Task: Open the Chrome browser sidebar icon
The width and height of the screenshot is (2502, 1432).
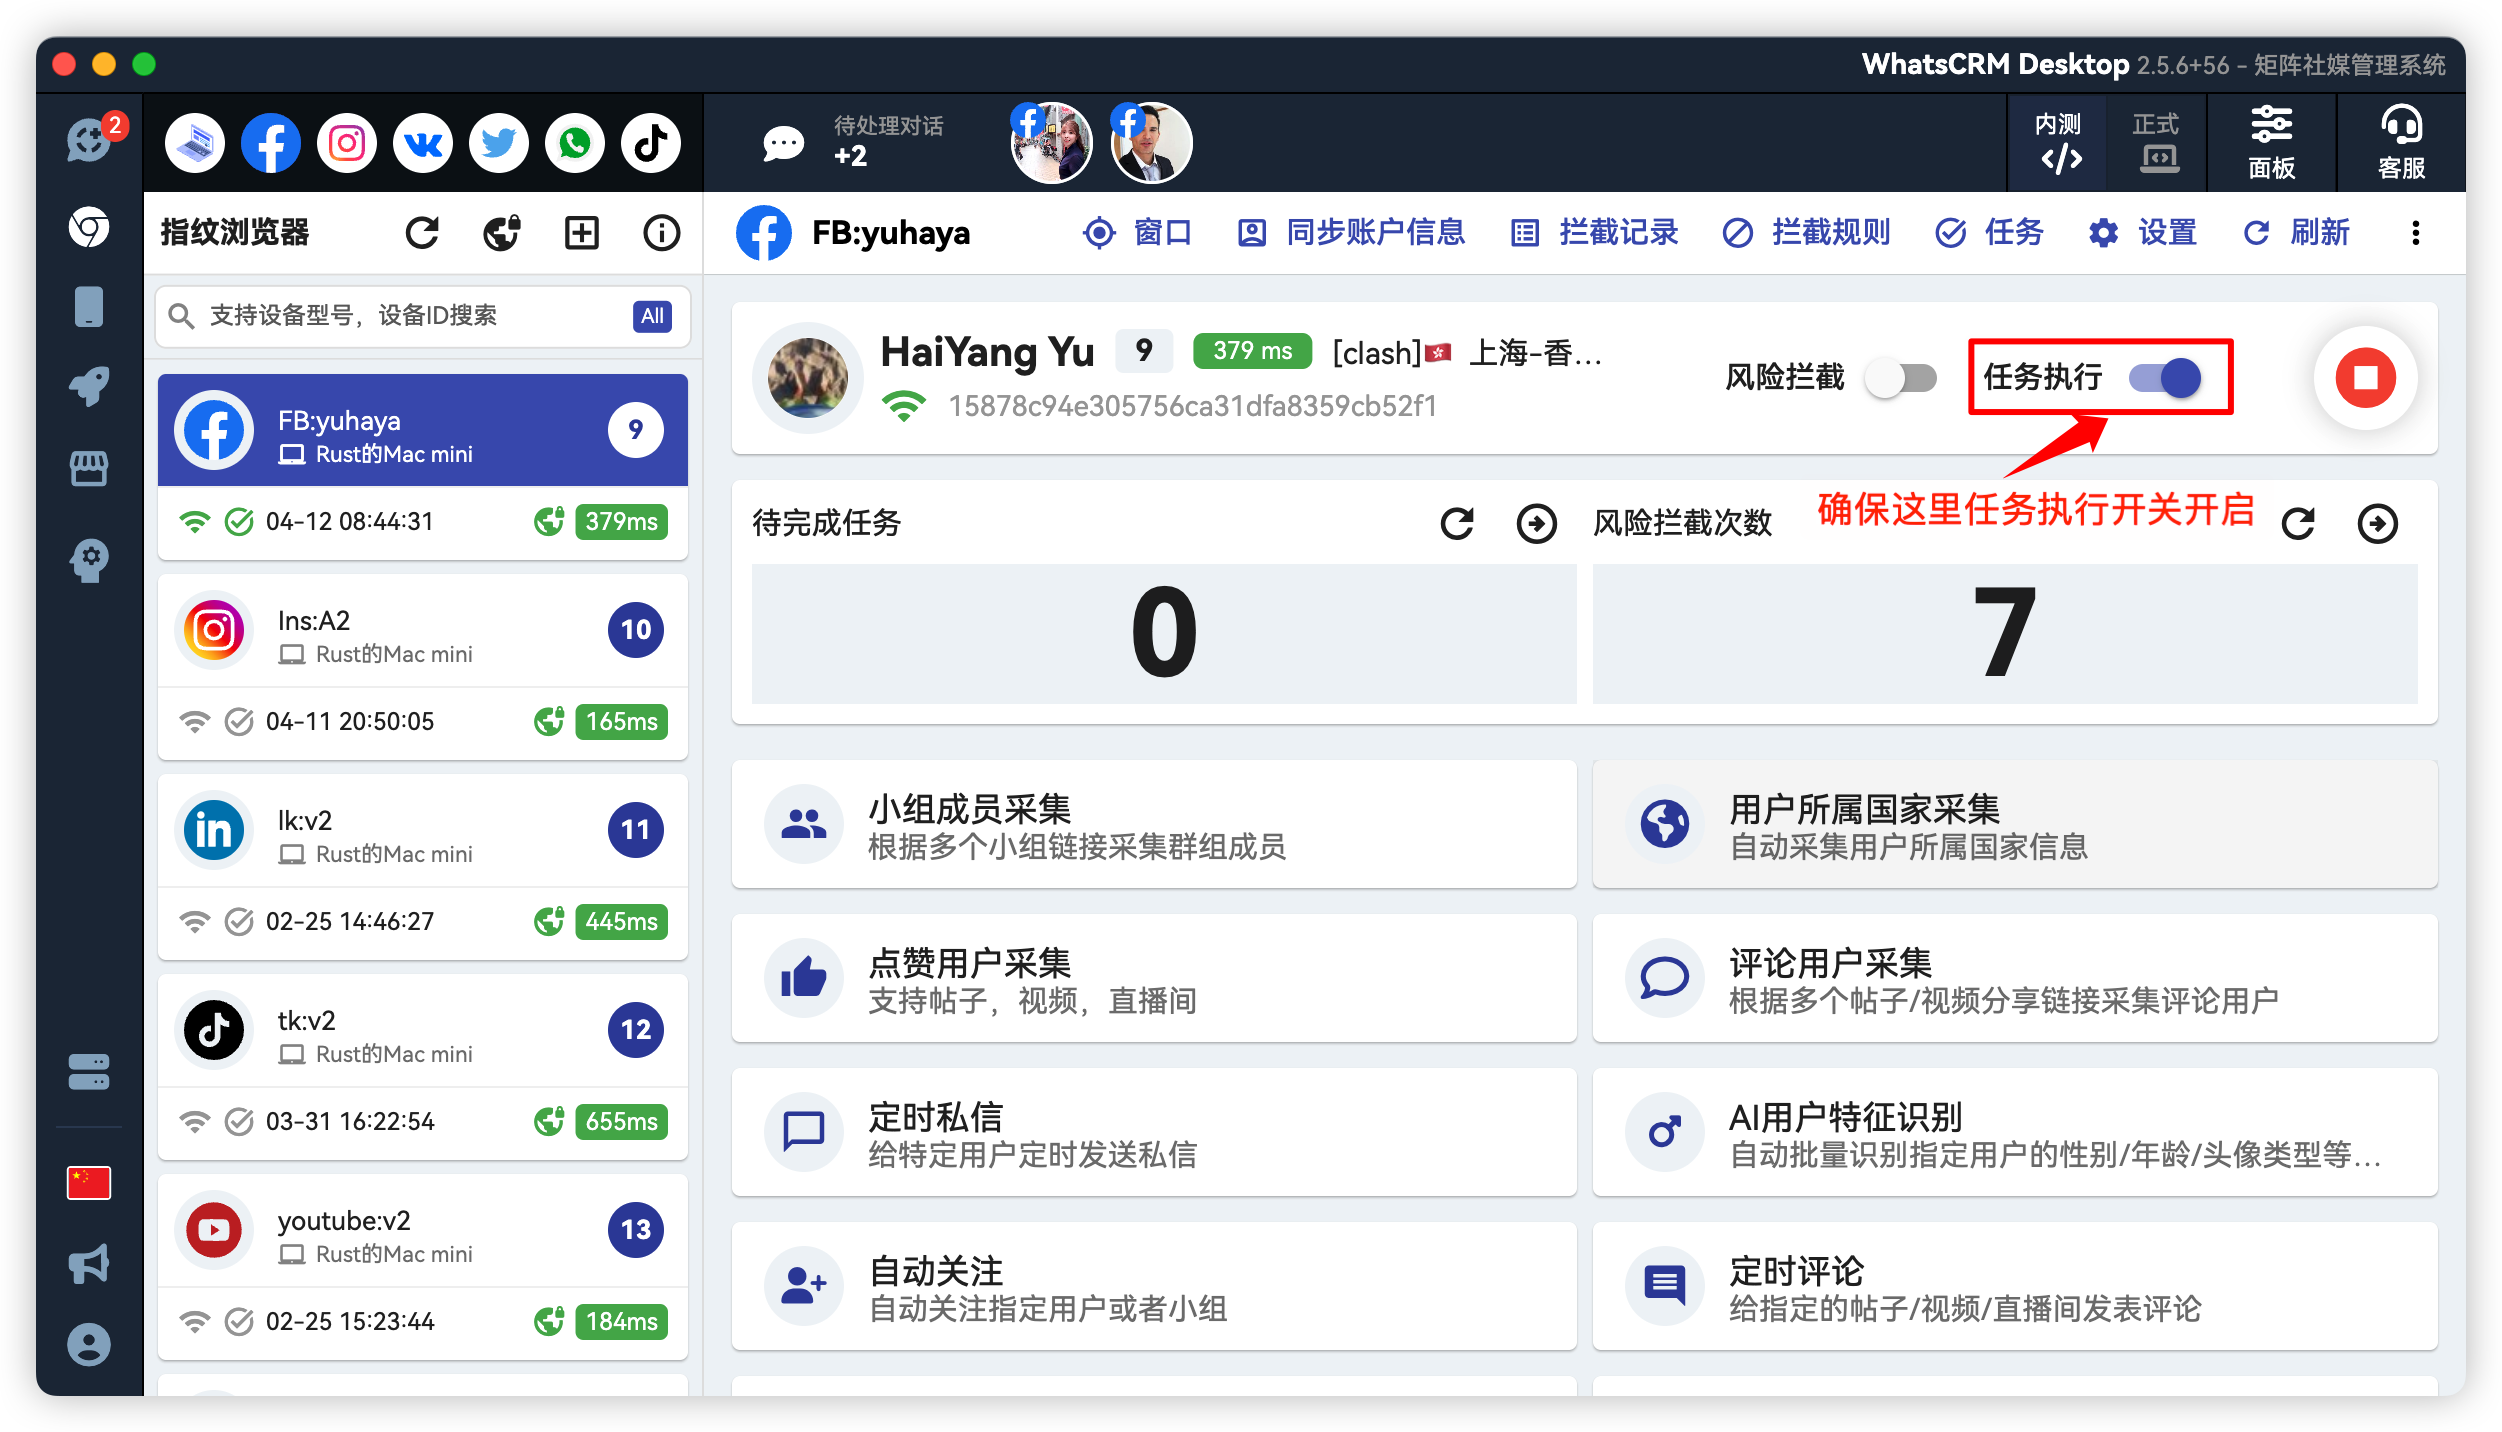Action: click(x=89, y=227)
